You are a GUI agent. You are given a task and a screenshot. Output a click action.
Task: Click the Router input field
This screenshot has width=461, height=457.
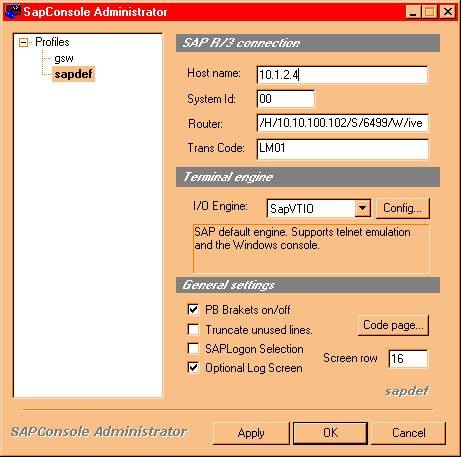point(342,123)
